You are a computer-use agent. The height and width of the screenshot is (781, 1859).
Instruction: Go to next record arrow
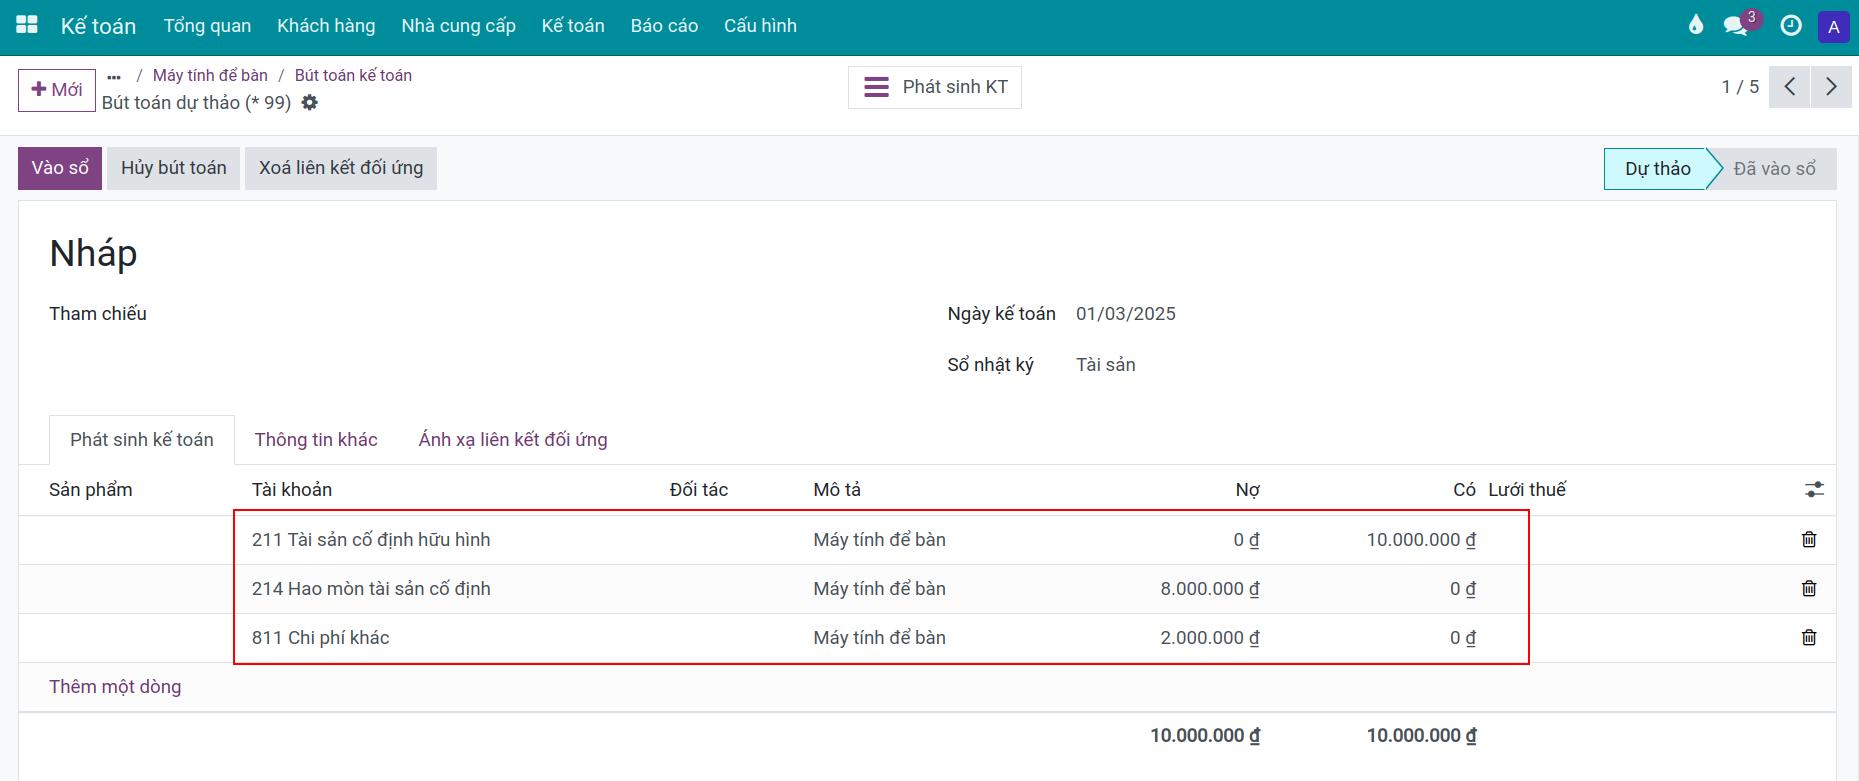(x=1831, y=87)
